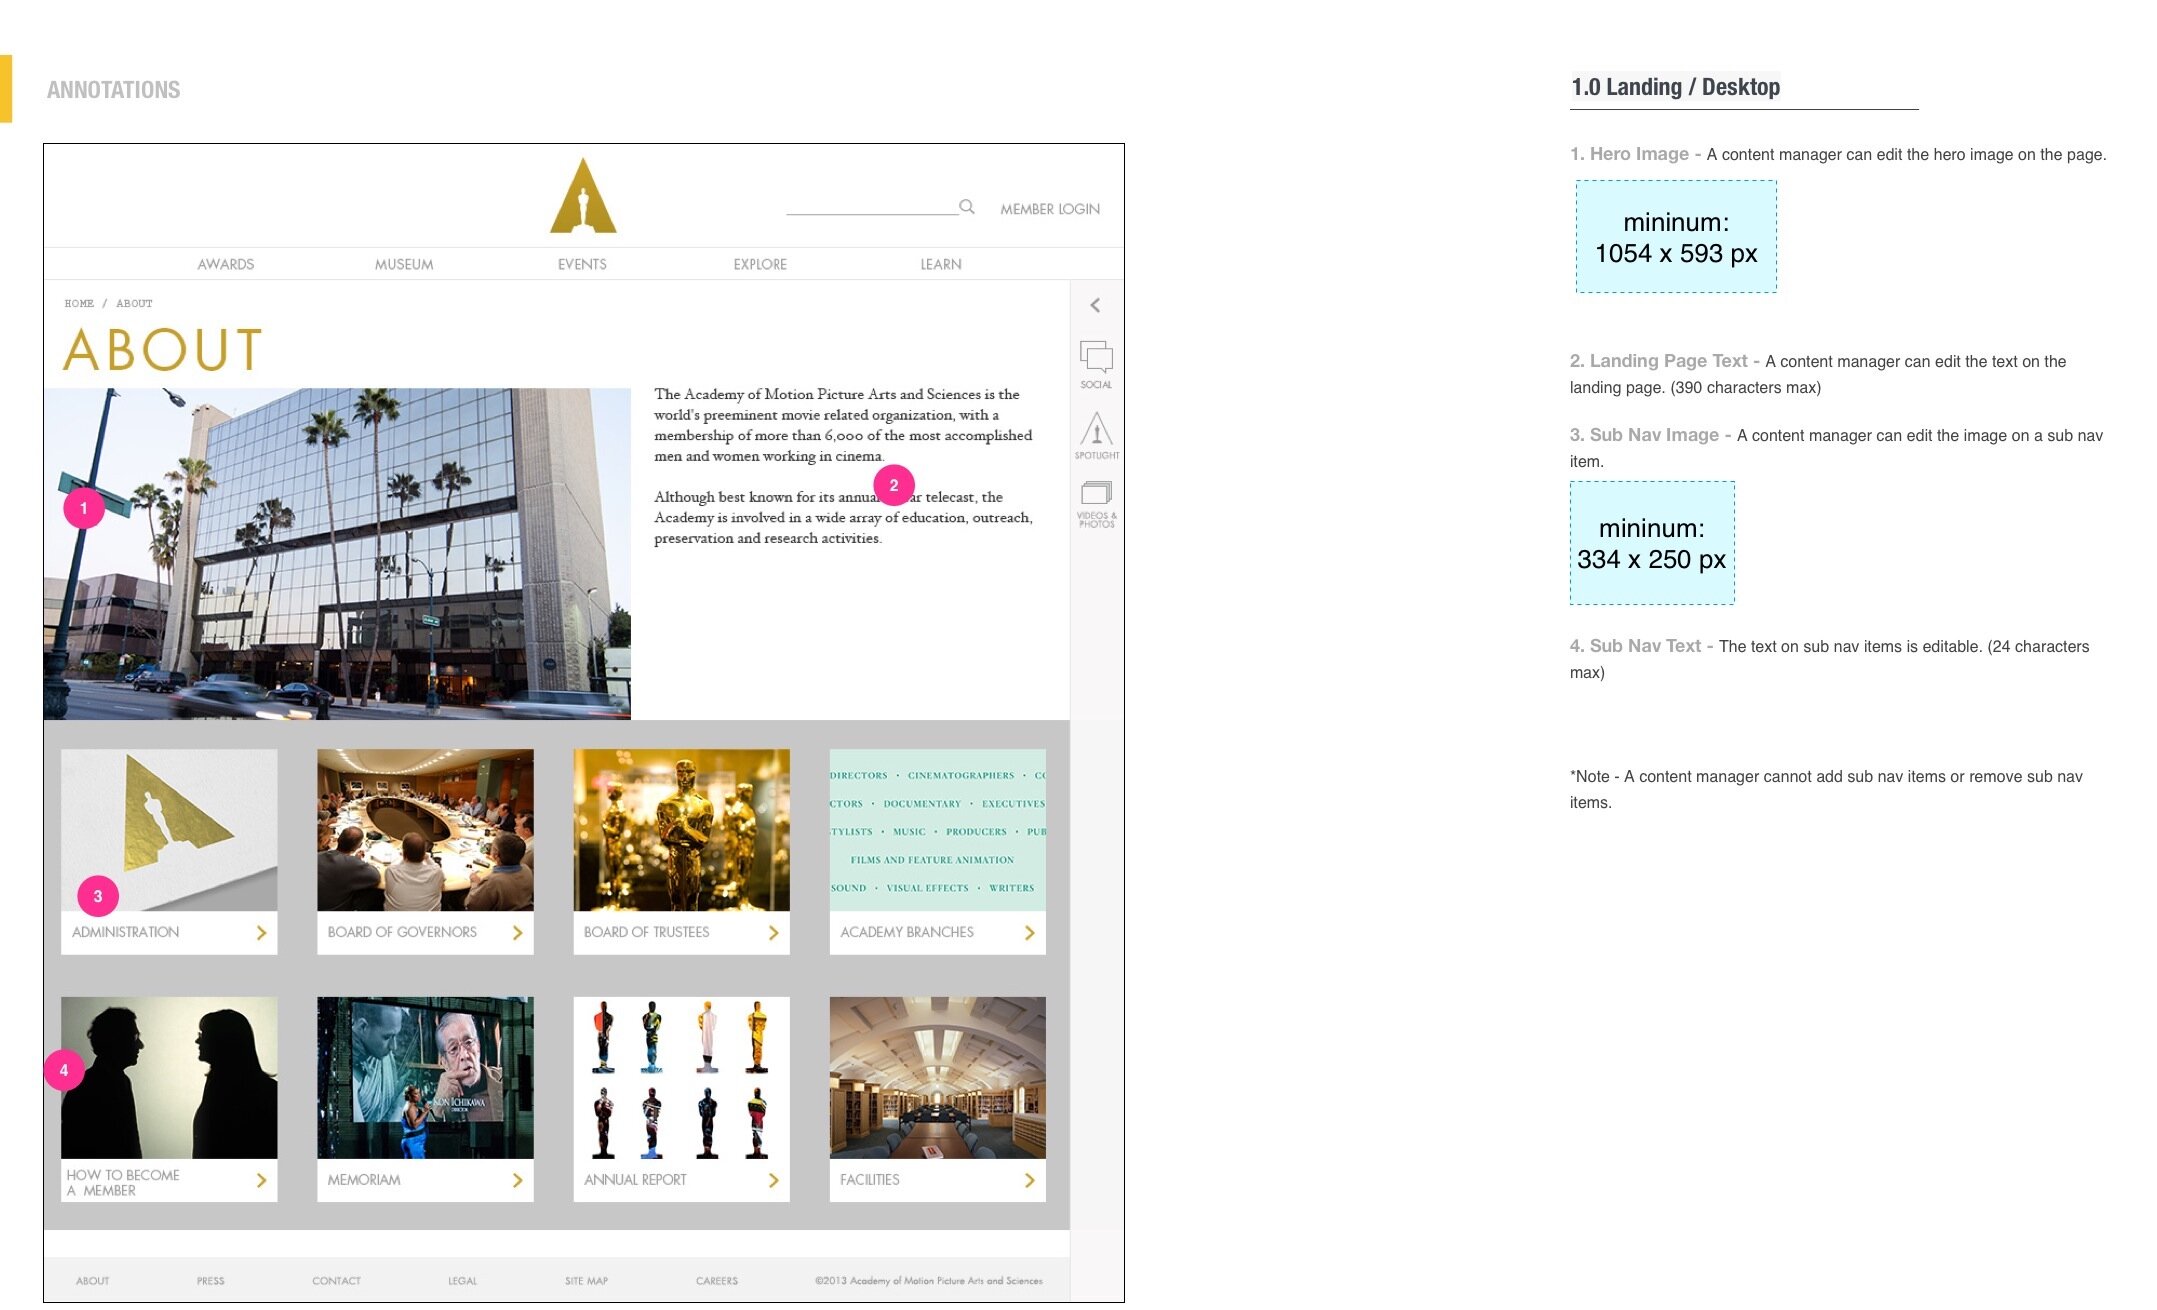Click the Contact footer link
Viewport: 2157px width, 1310px height.
pos(336,1281)
